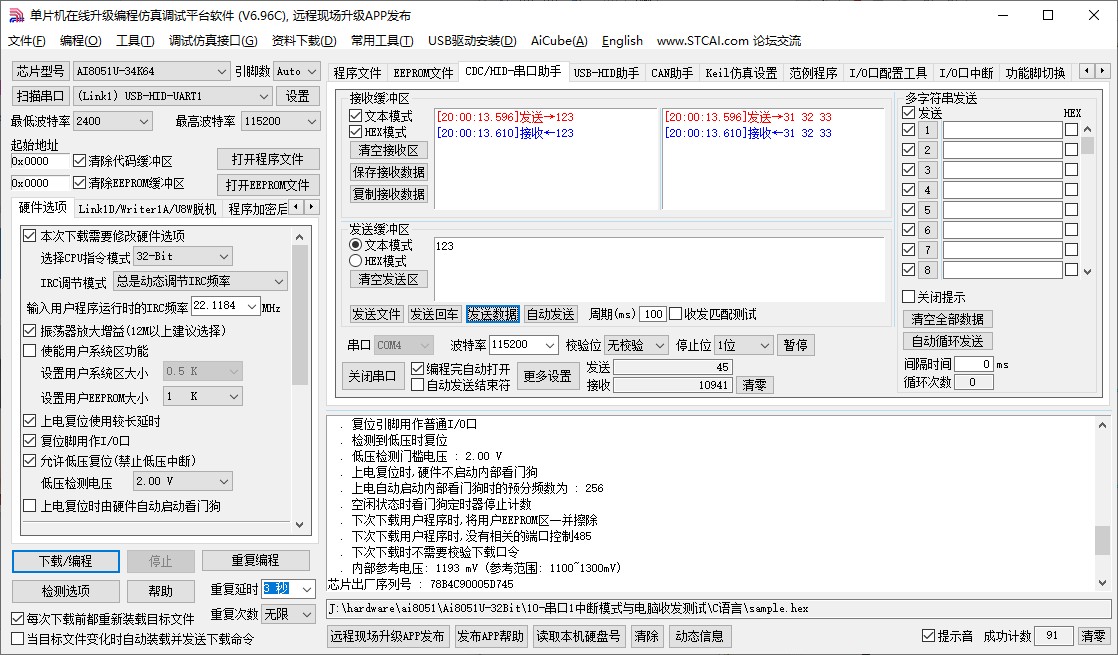Select HEX模式 for the send buffer
Screen dimensions: 1118x655
[358, 261]
